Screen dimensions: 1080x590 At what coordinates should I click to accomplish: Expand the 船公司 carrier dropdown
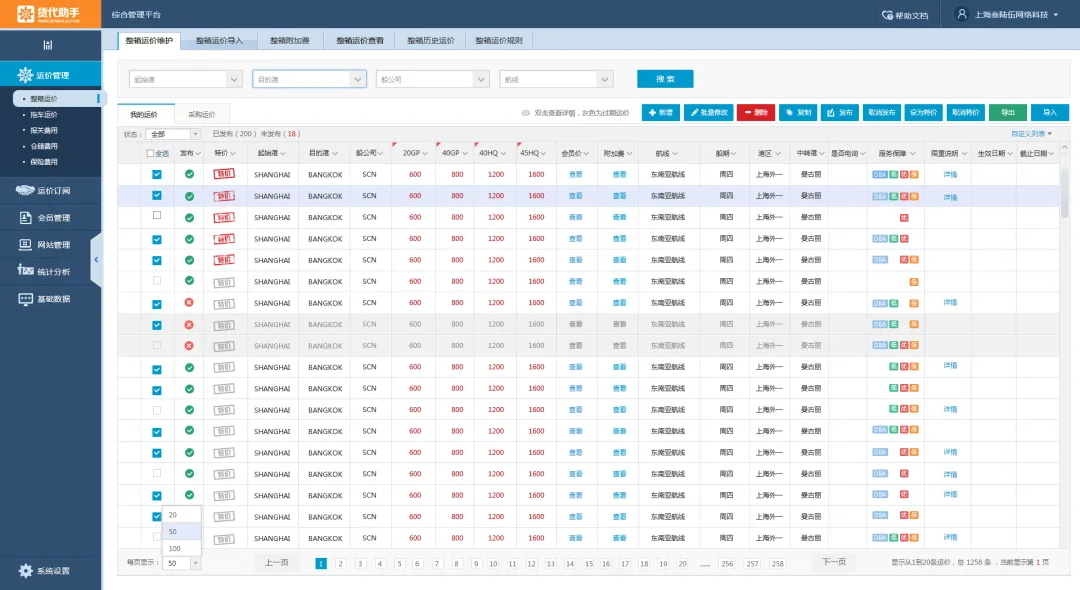[x=481, y=80]
